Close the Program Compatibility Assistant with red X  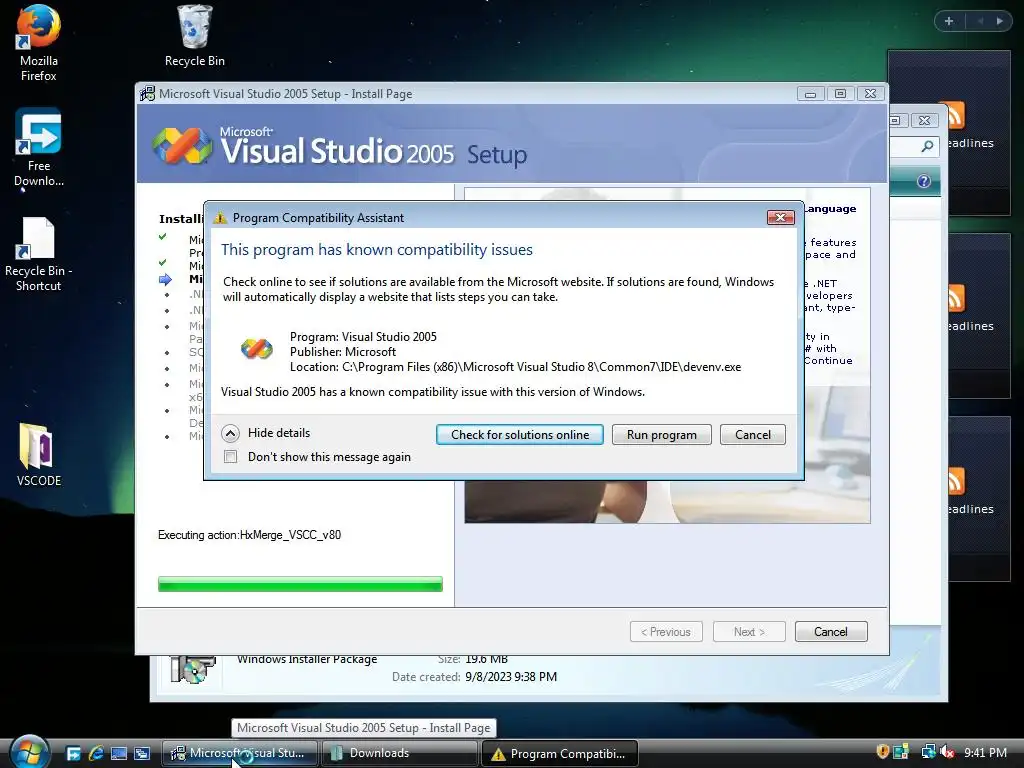(x=780, y=217)
